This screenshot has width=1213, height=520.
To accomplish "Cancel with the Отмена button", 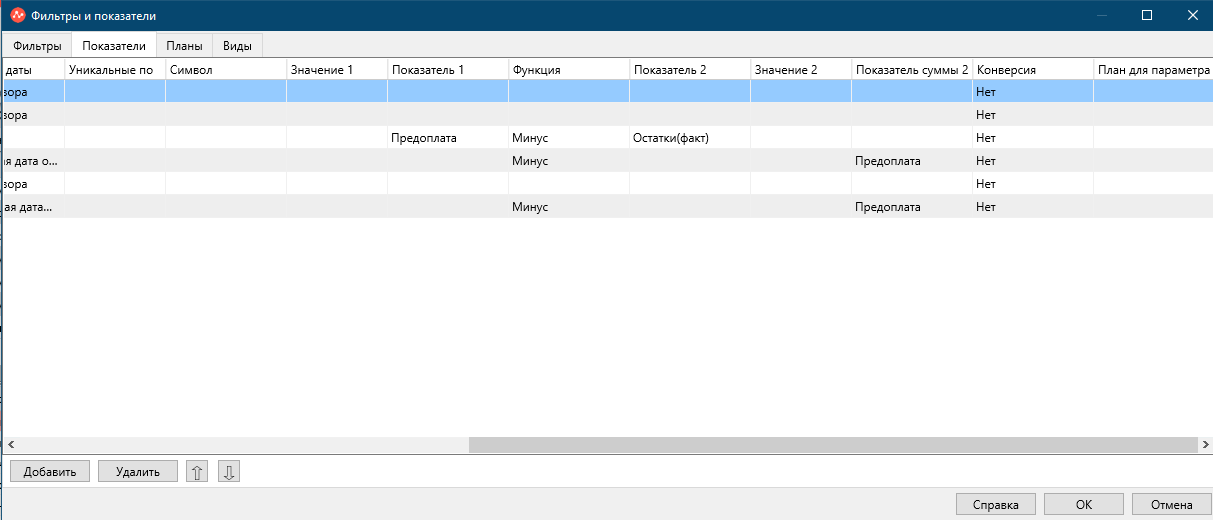I will [1171, 505].
